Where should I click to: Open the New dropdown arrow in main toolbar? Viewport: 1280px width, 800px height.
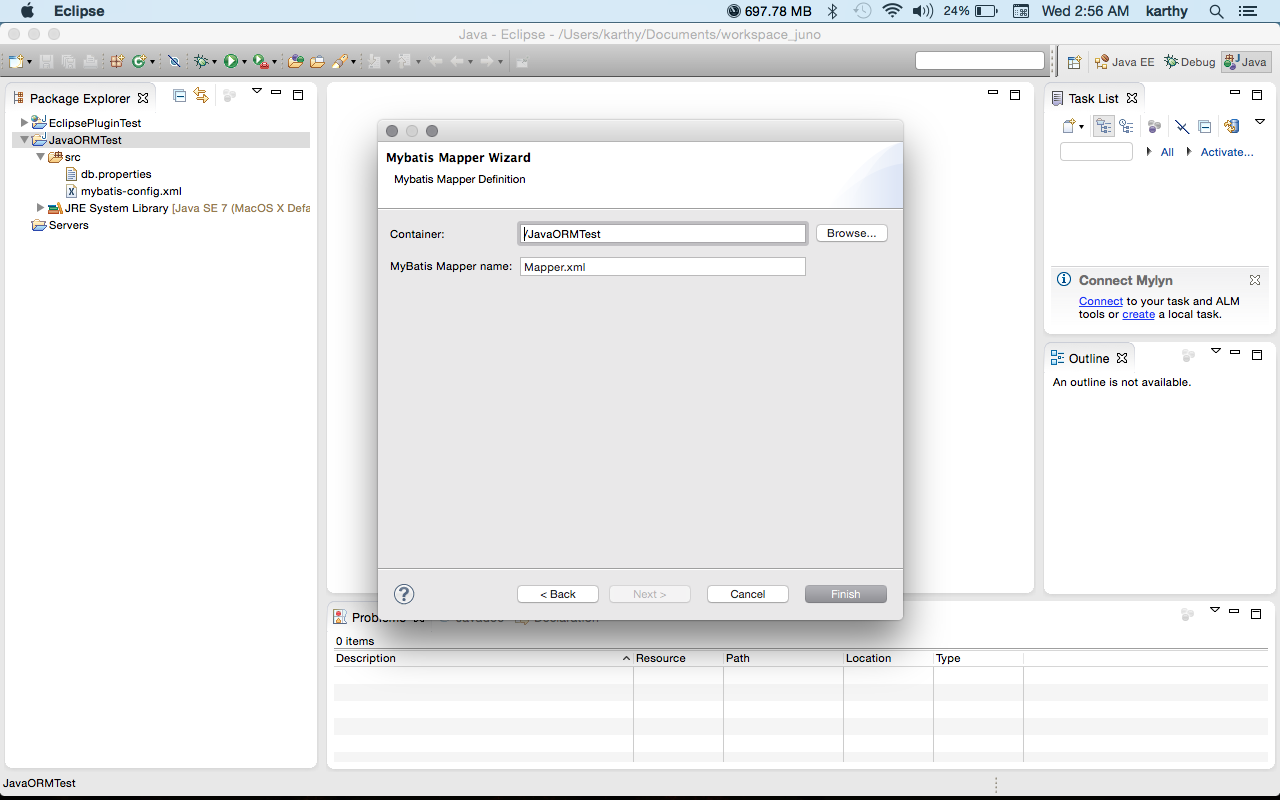pyautogui.click(x=29, y=62)
